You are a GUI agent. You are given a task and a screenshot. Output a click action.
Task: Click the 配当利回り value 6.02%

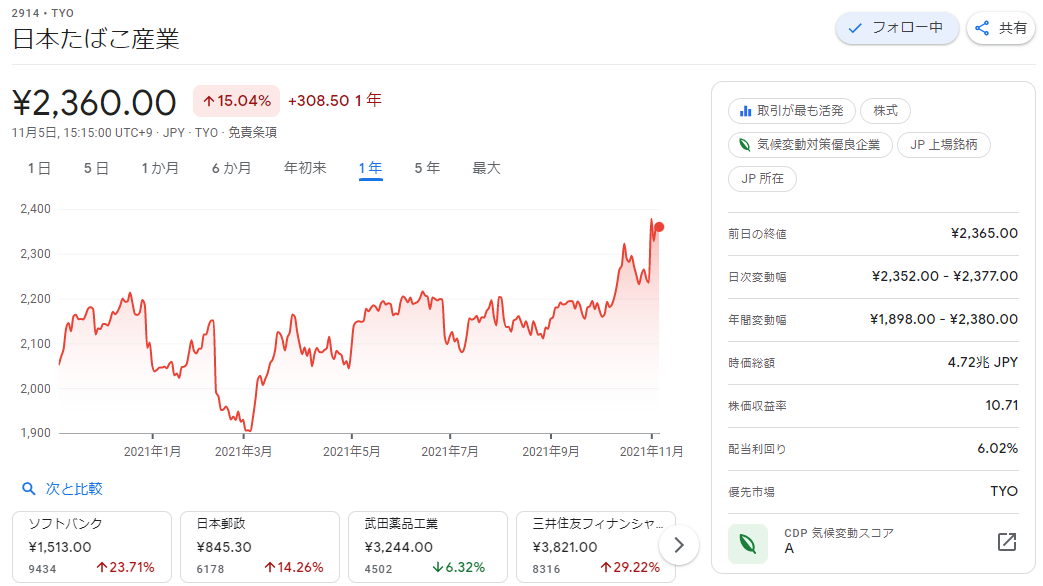pos(997,448)
